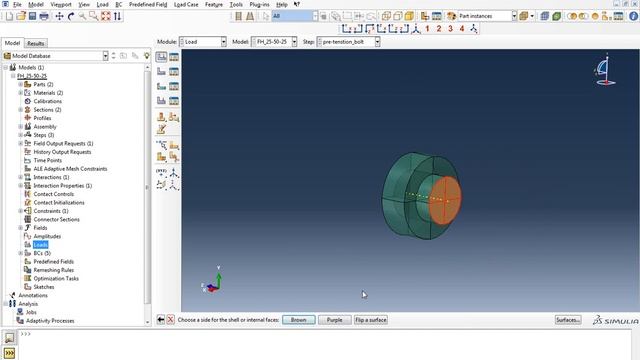Image resolution: width=640 pixels, height=360 pixels.
Task: Open the Predefined Field Manager icon
Action: click(x=174, y=87)
